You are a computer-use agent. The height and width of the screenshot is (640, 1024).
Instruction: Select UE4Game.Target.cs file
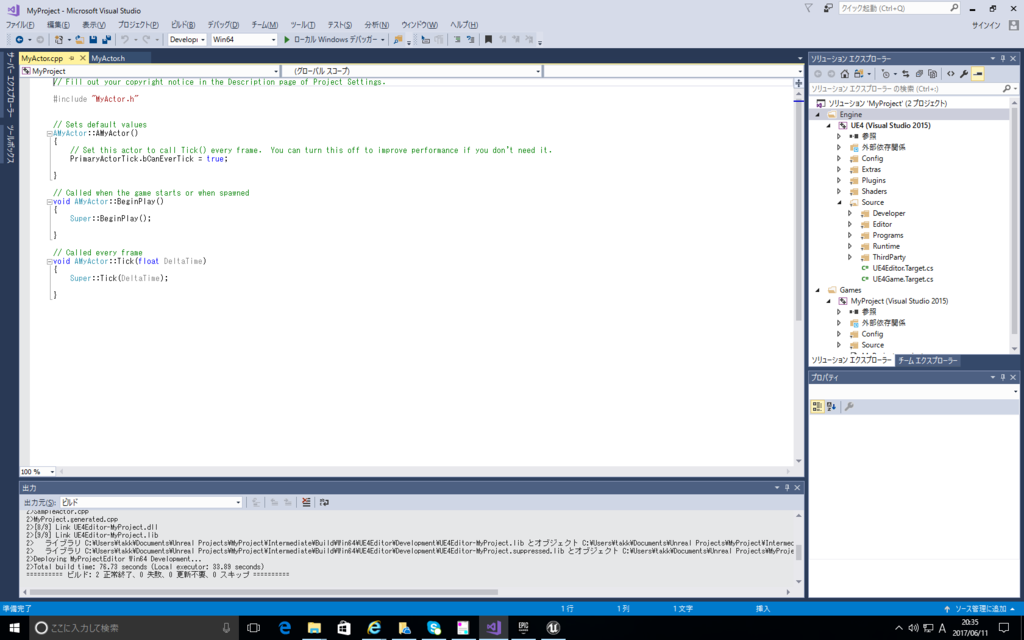click(x=903, y=279)
